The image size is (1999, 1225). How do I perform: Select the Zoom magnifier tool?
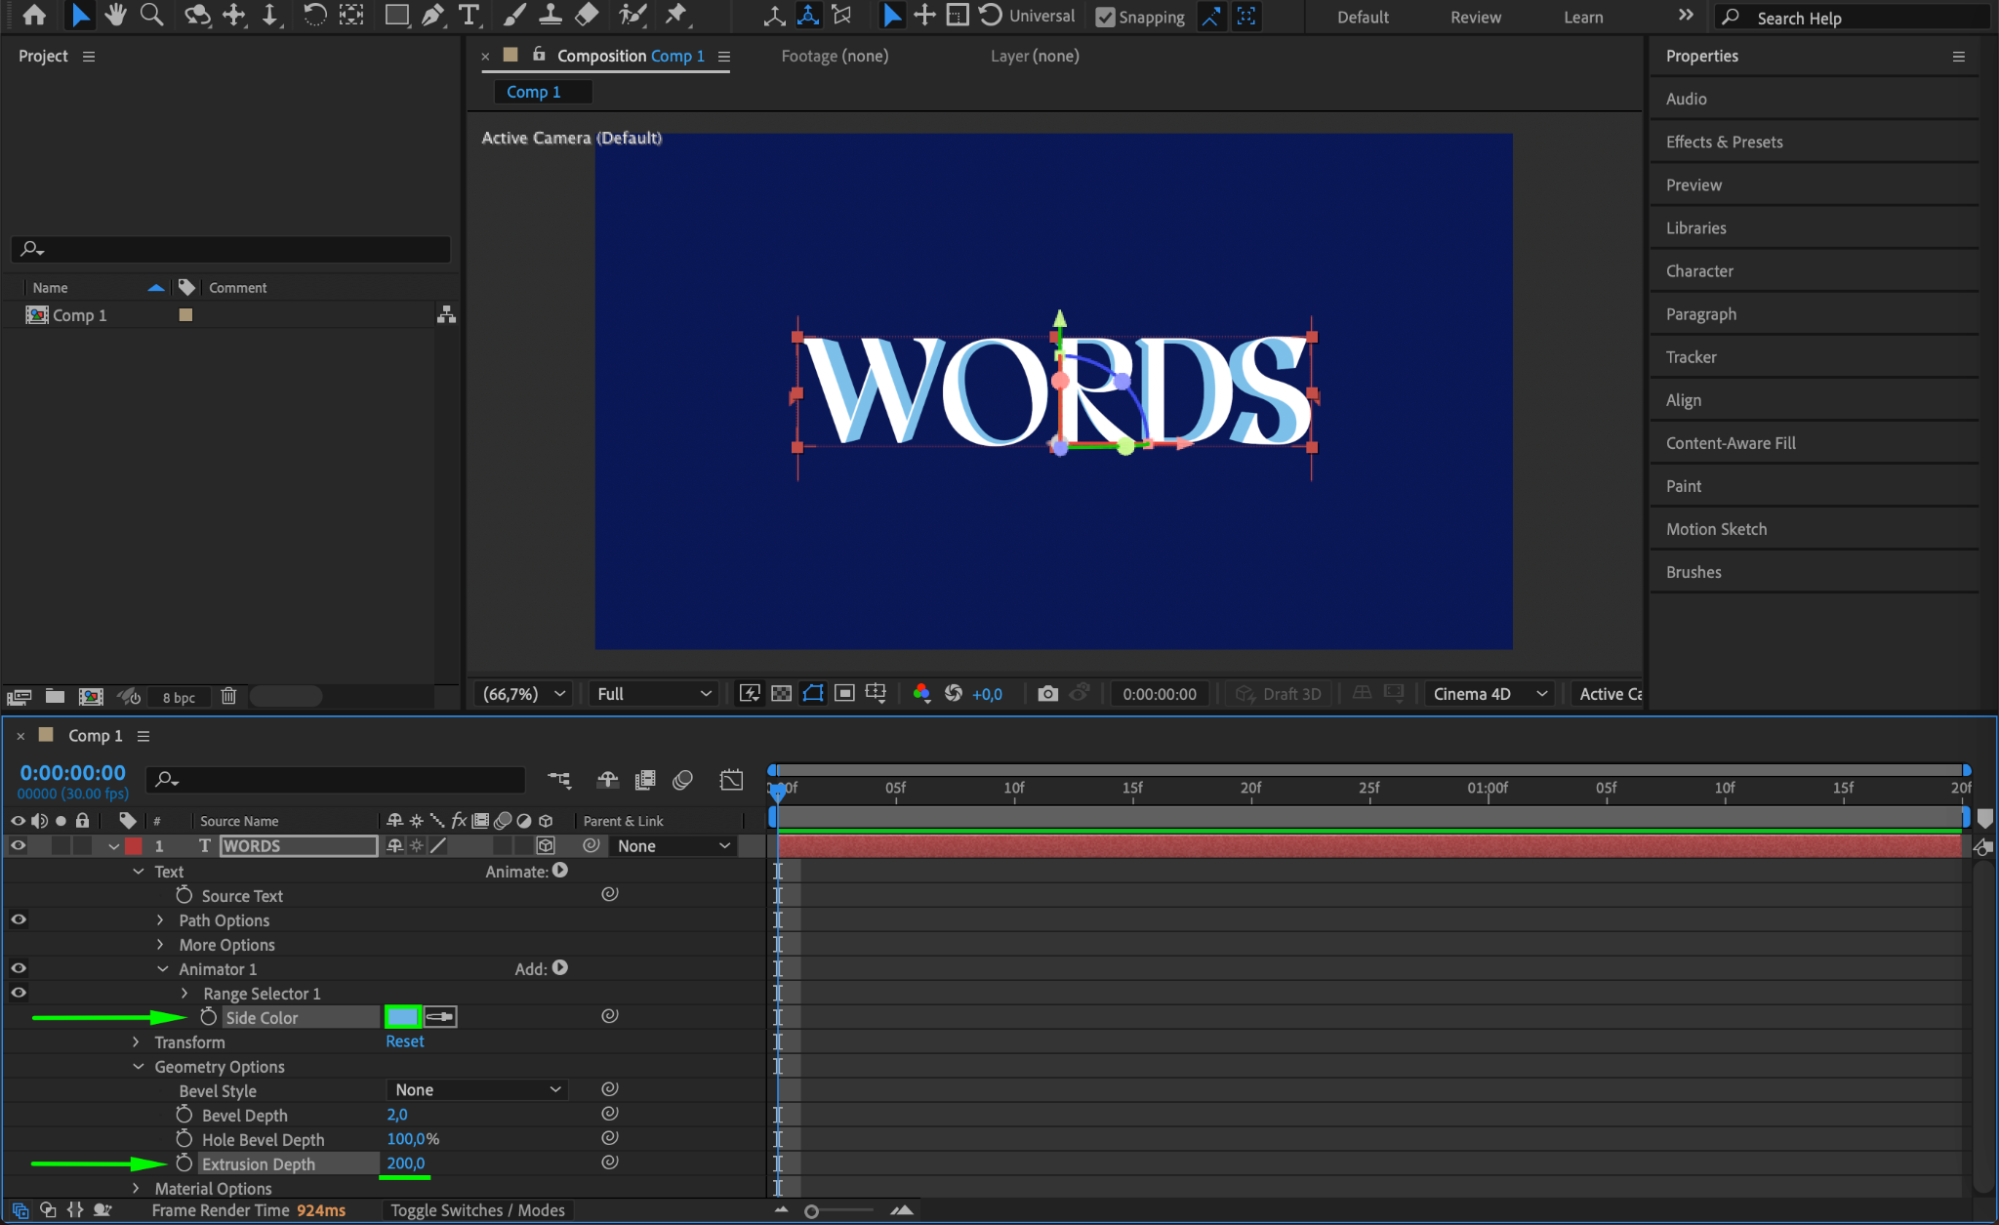pos(151,15)
